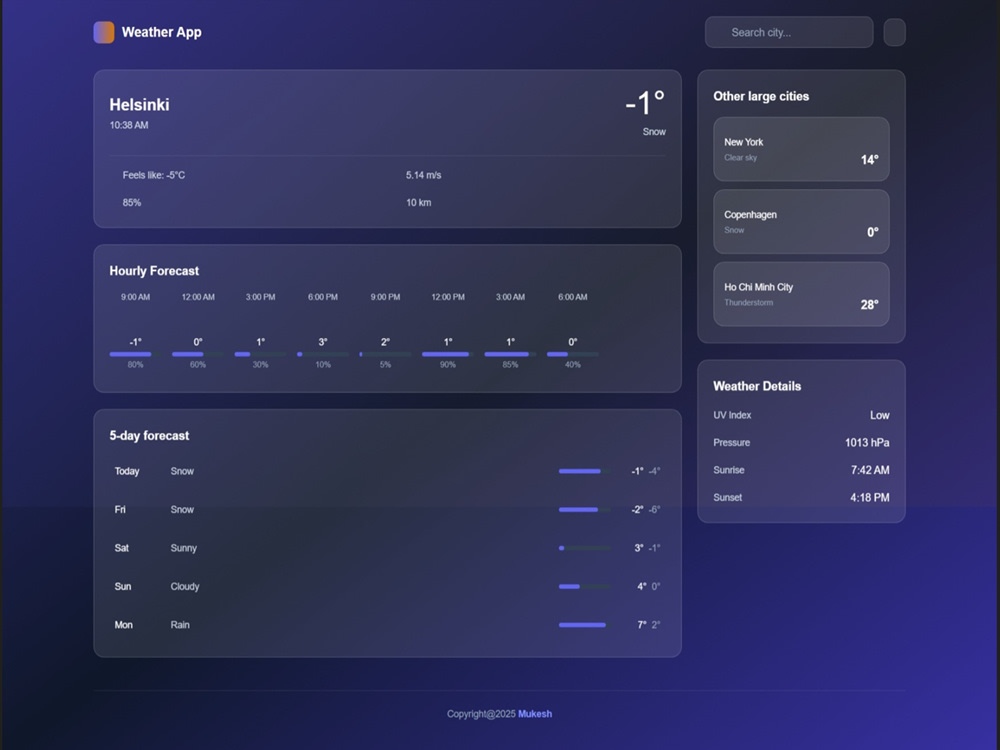The width and height of the screenshot is (1000, 750).
Task: Open the Copenhagen city card
Action: [x=801, y=222]
